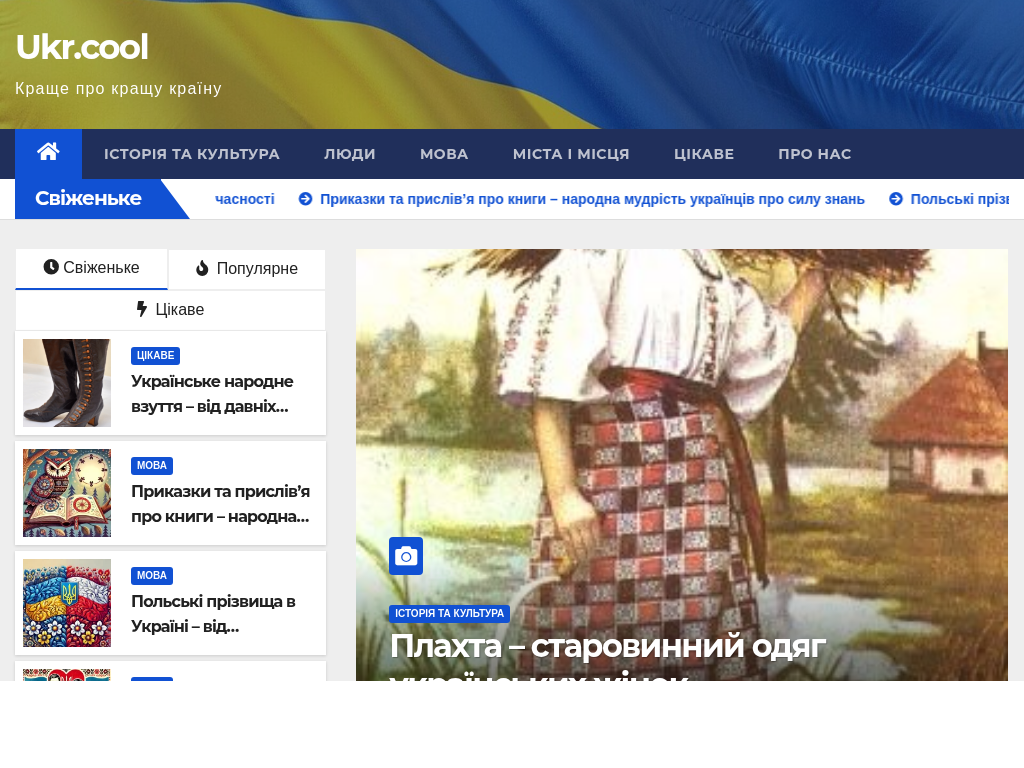The width and height of the screenshot is (1024, 768).
Task: Open the Цікаве navigation menu item
Action: pyautogui.click(x=704, y=154)
